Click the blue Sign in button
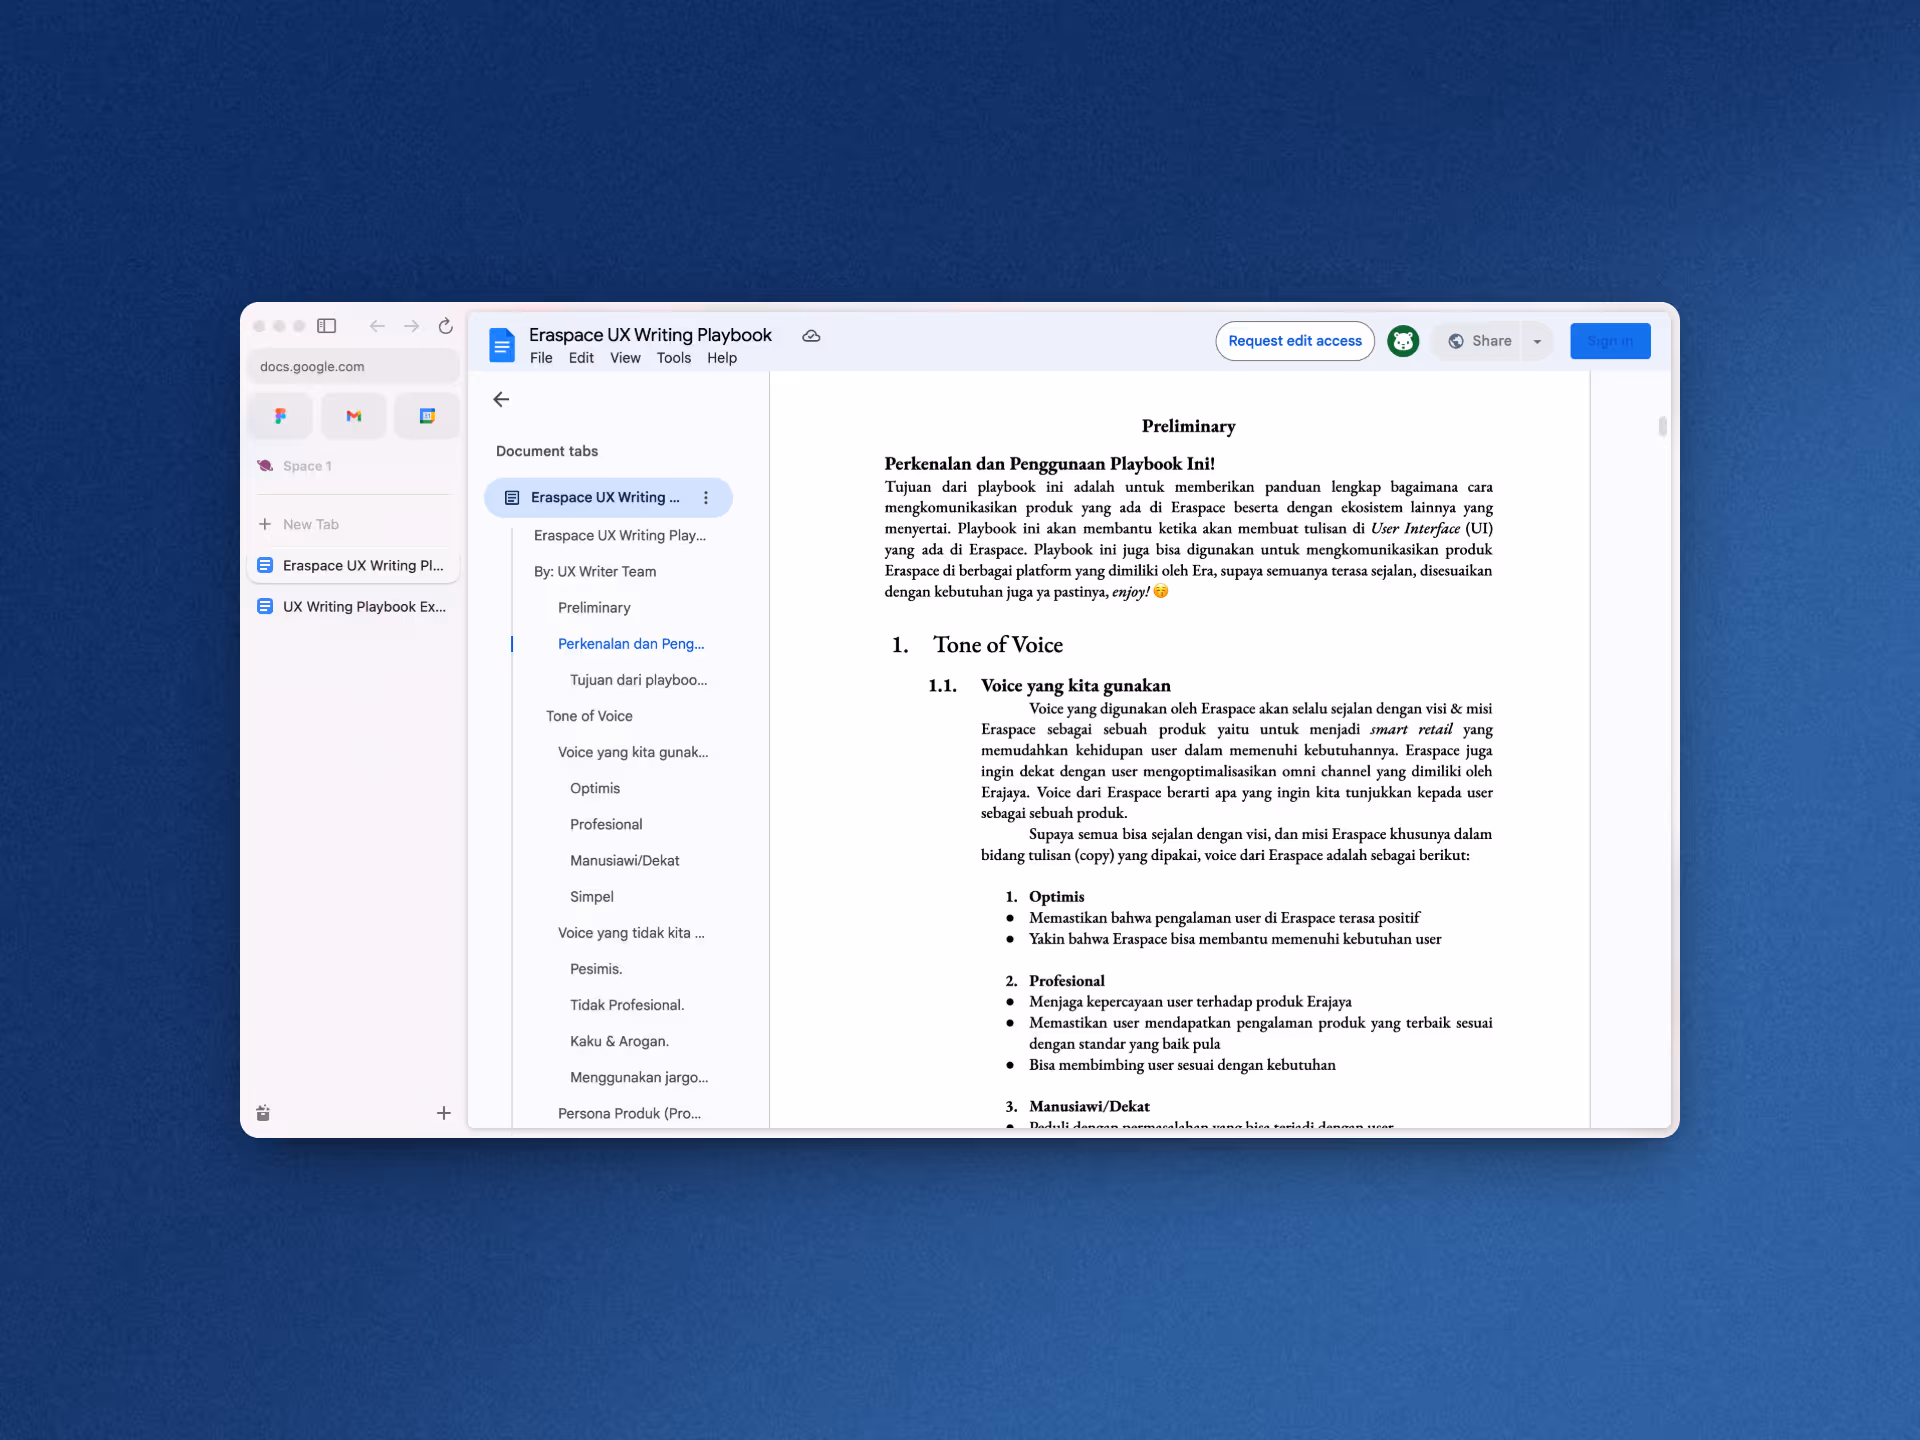 pyautogui.click(x=1610, y=341)
